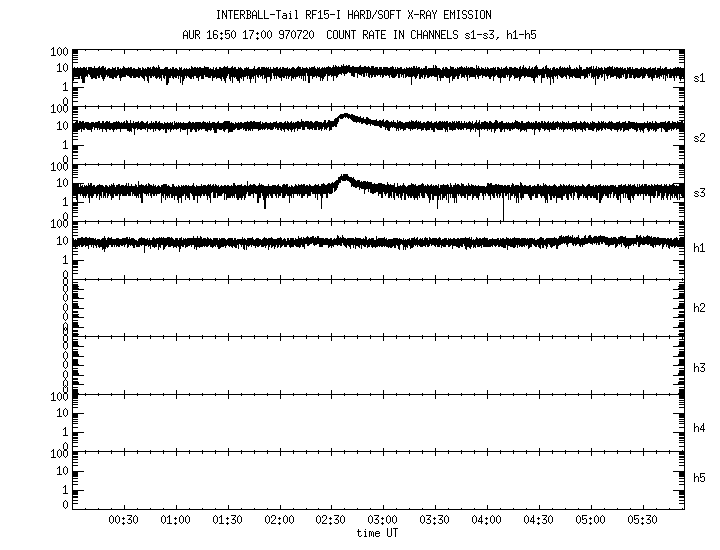Select the 02:00 time tick label
720x550 pixels.
point(279,521)
